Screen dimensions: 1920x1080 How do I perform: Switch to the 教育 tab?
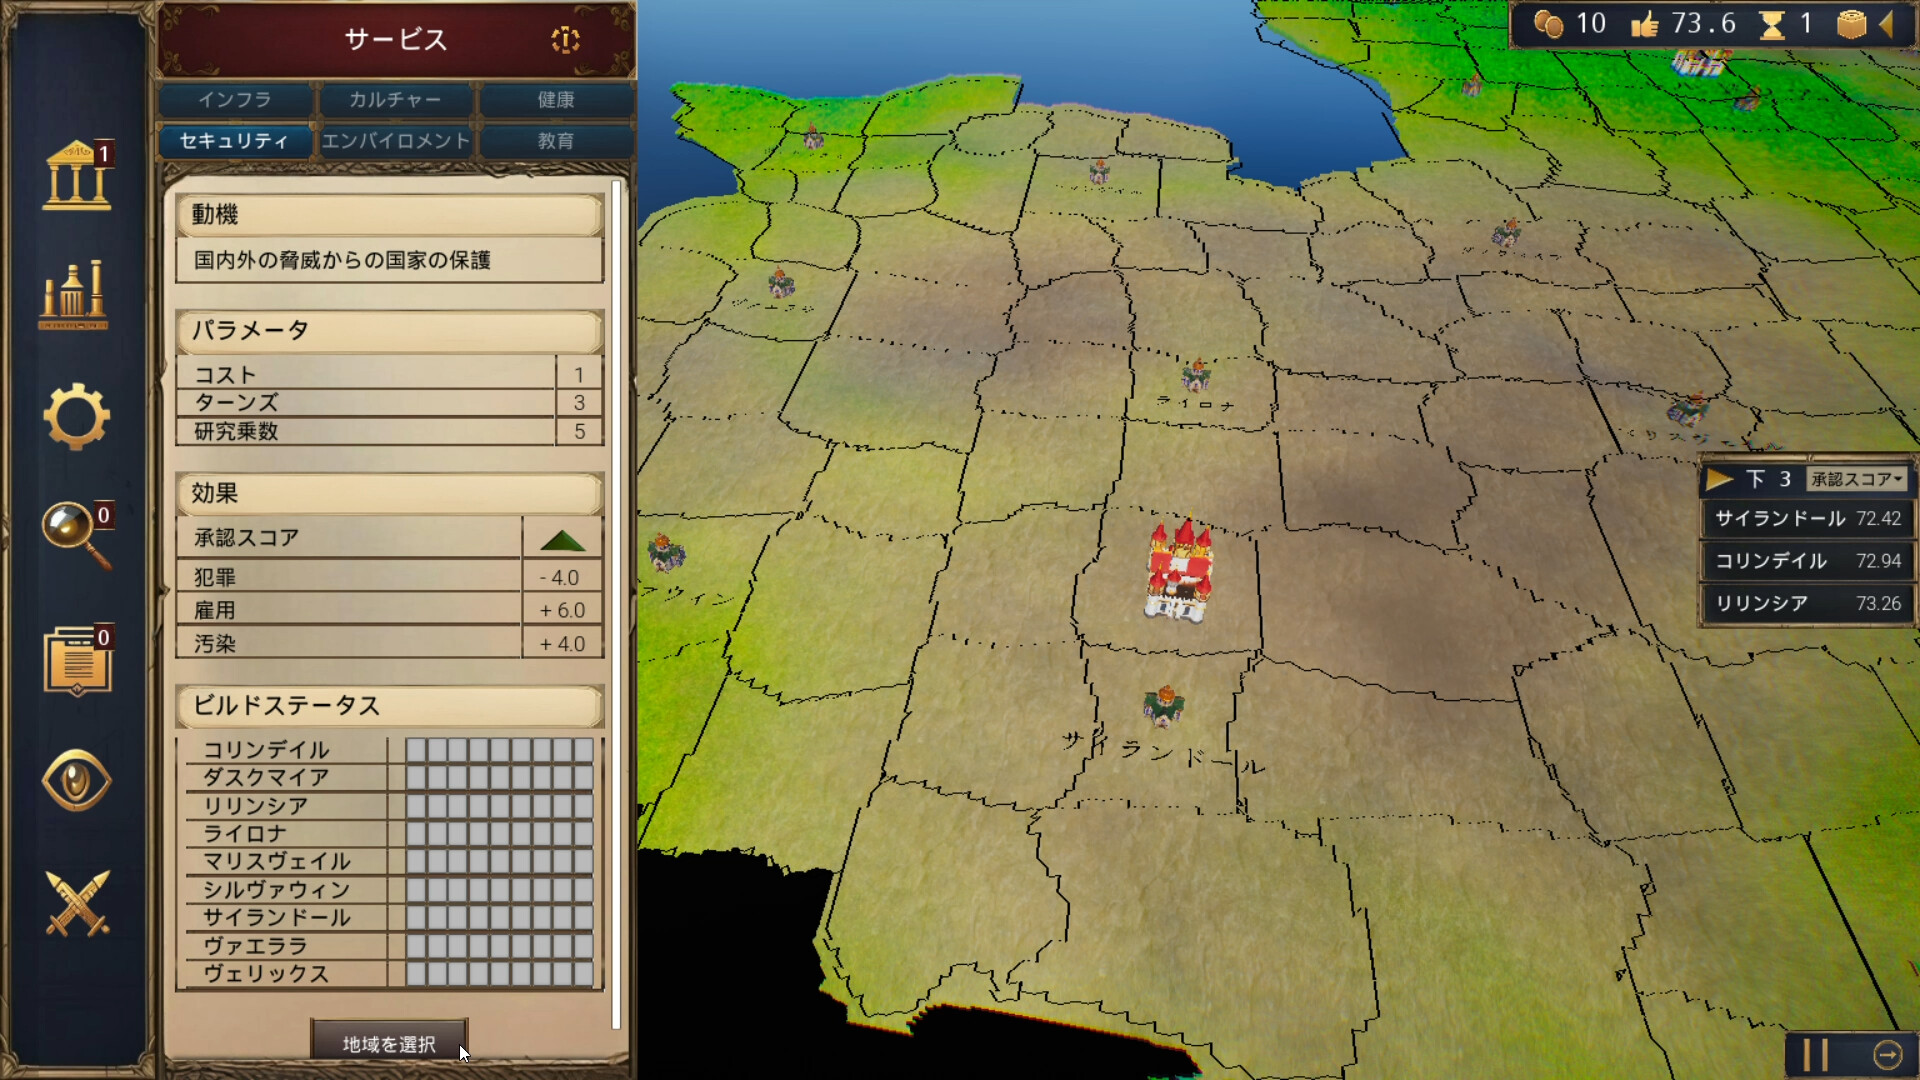[x=556, y=141]
